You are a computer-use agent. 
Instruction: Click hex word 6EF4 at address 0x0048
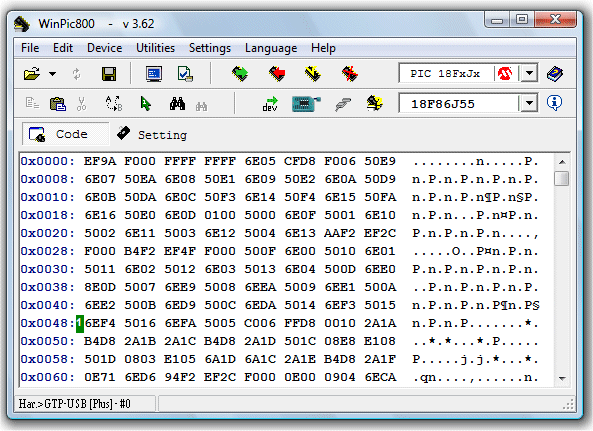[100, 323]
